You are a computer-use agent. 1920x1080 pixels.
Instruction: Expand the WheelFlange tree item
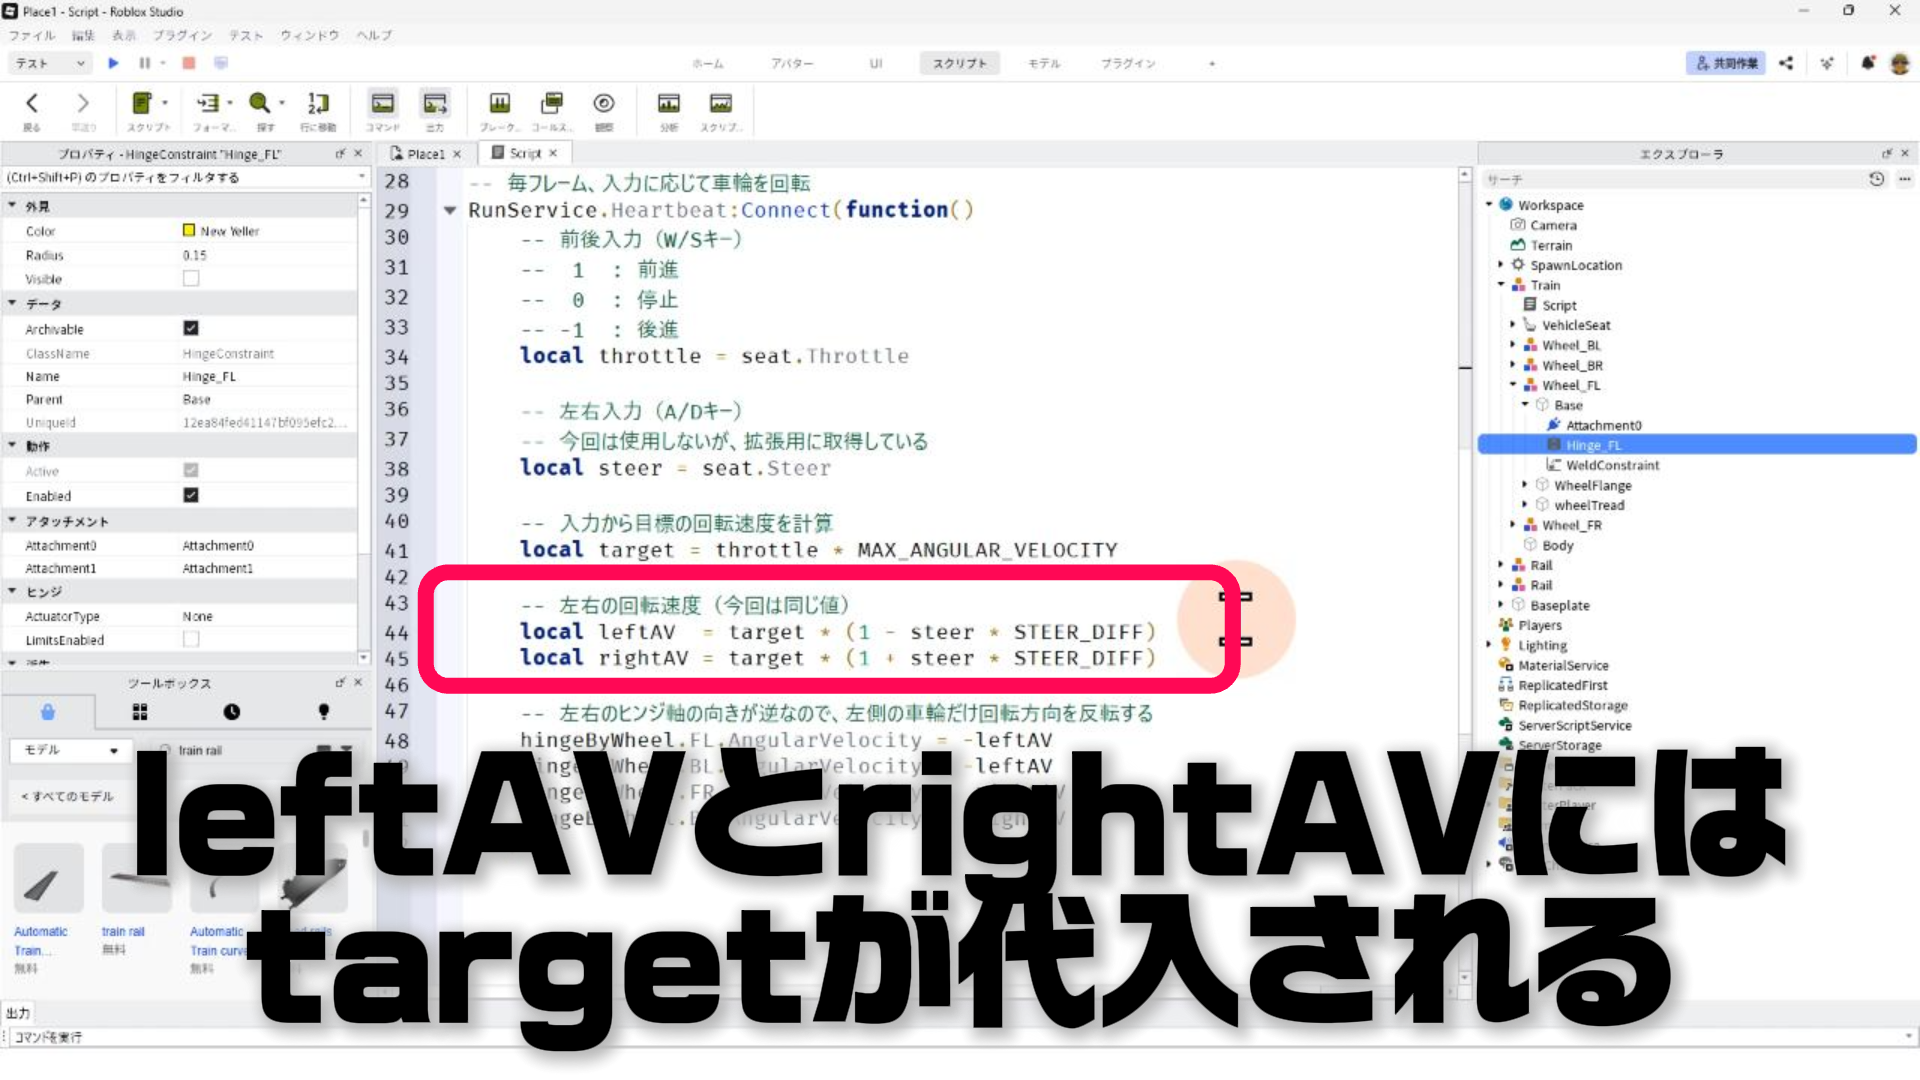(1525, 485)
